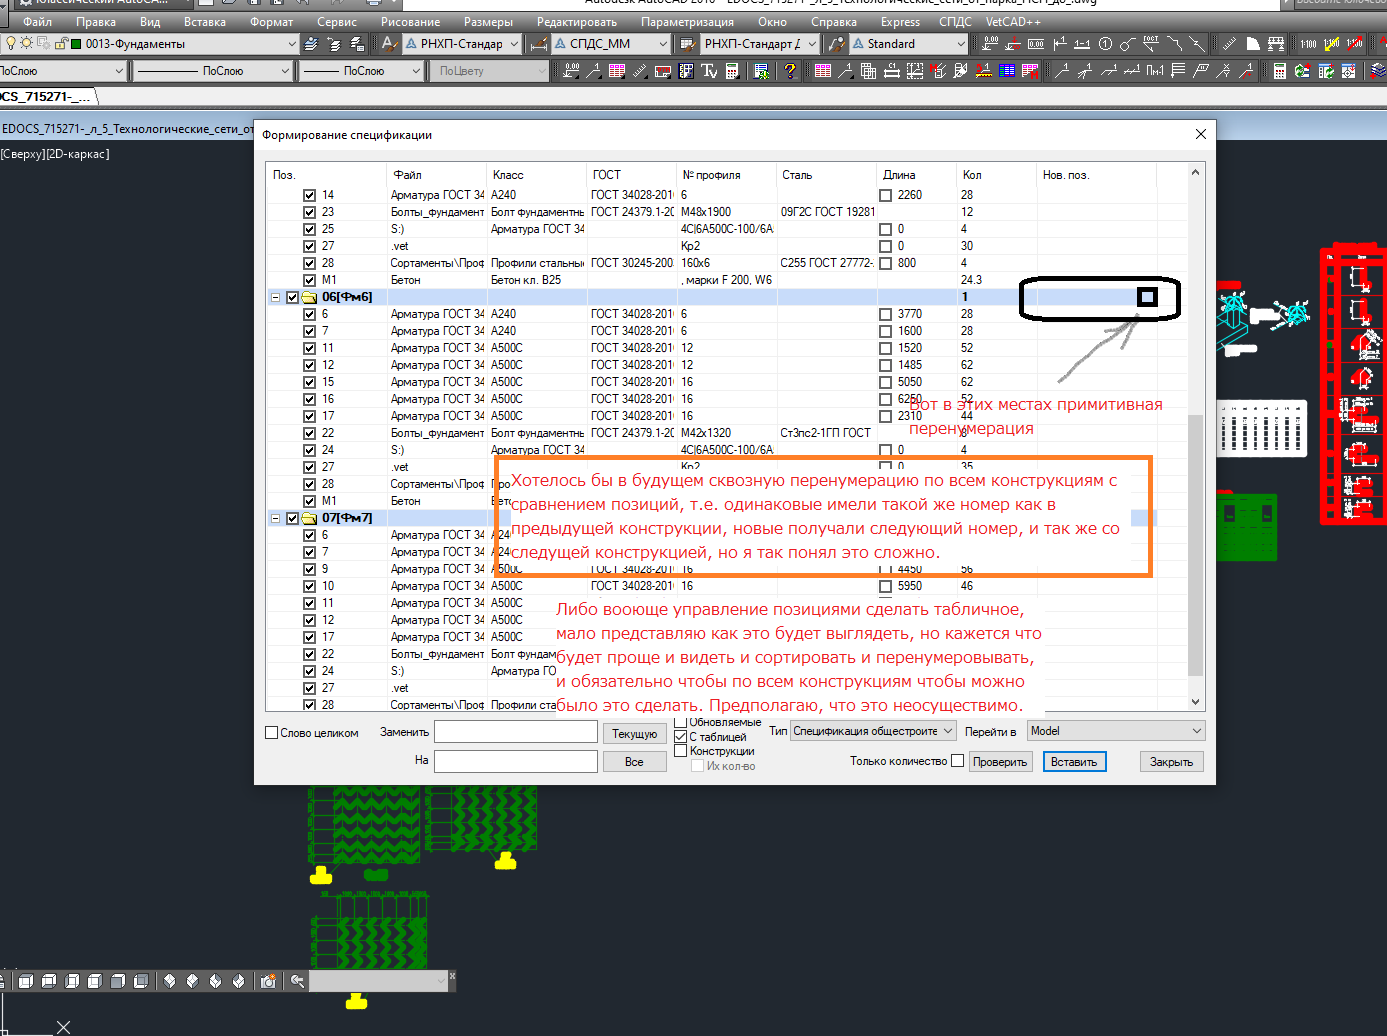
Task: Toggle the layer on/off light bulb icon
Action: (11, 44)
